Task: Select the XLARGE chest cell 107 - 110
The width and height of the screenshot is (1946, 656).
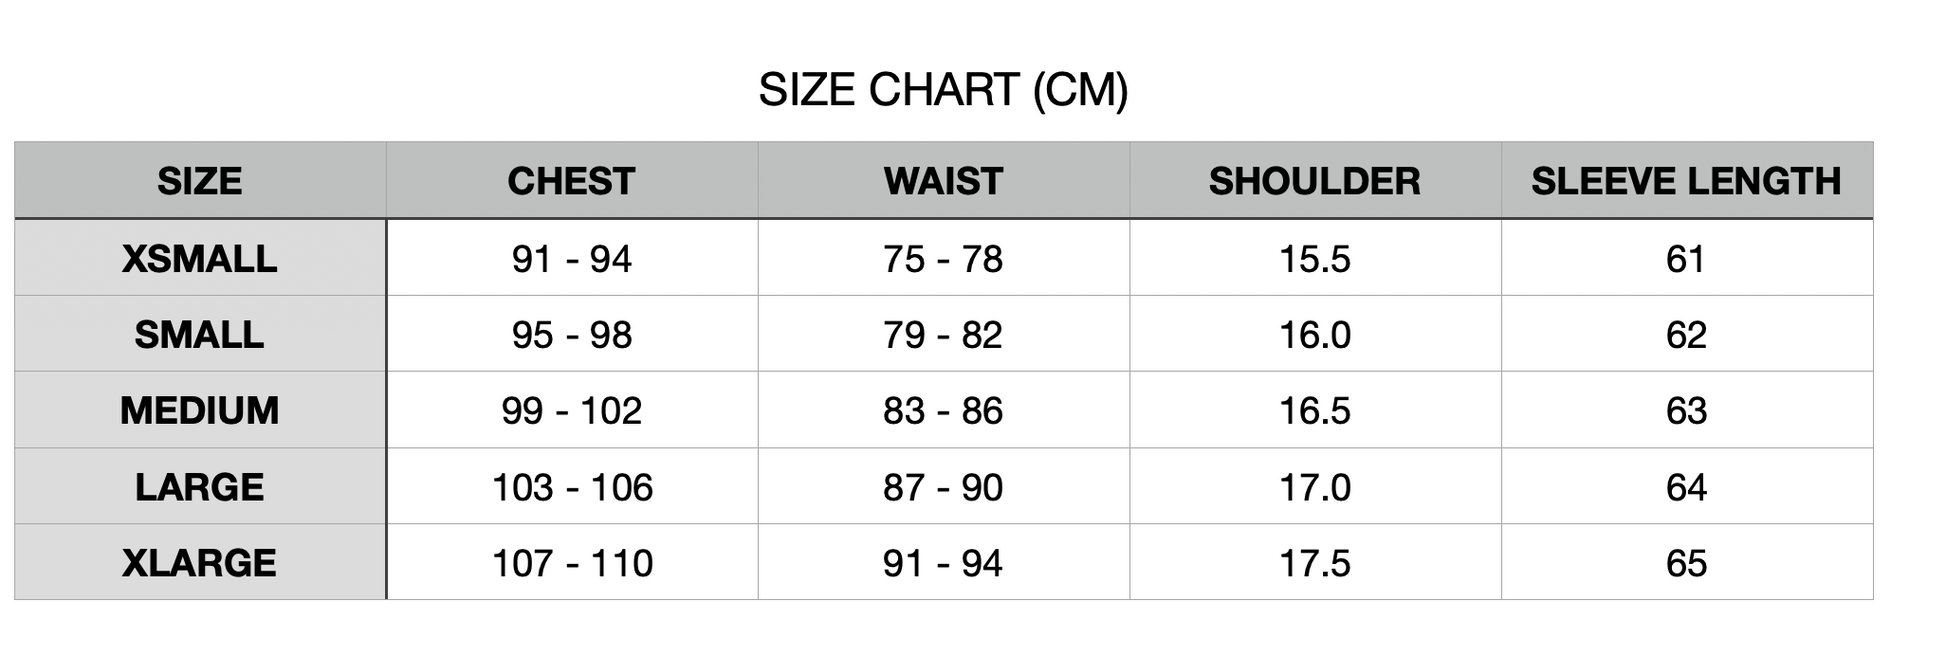Action: [x=572, y=563]
